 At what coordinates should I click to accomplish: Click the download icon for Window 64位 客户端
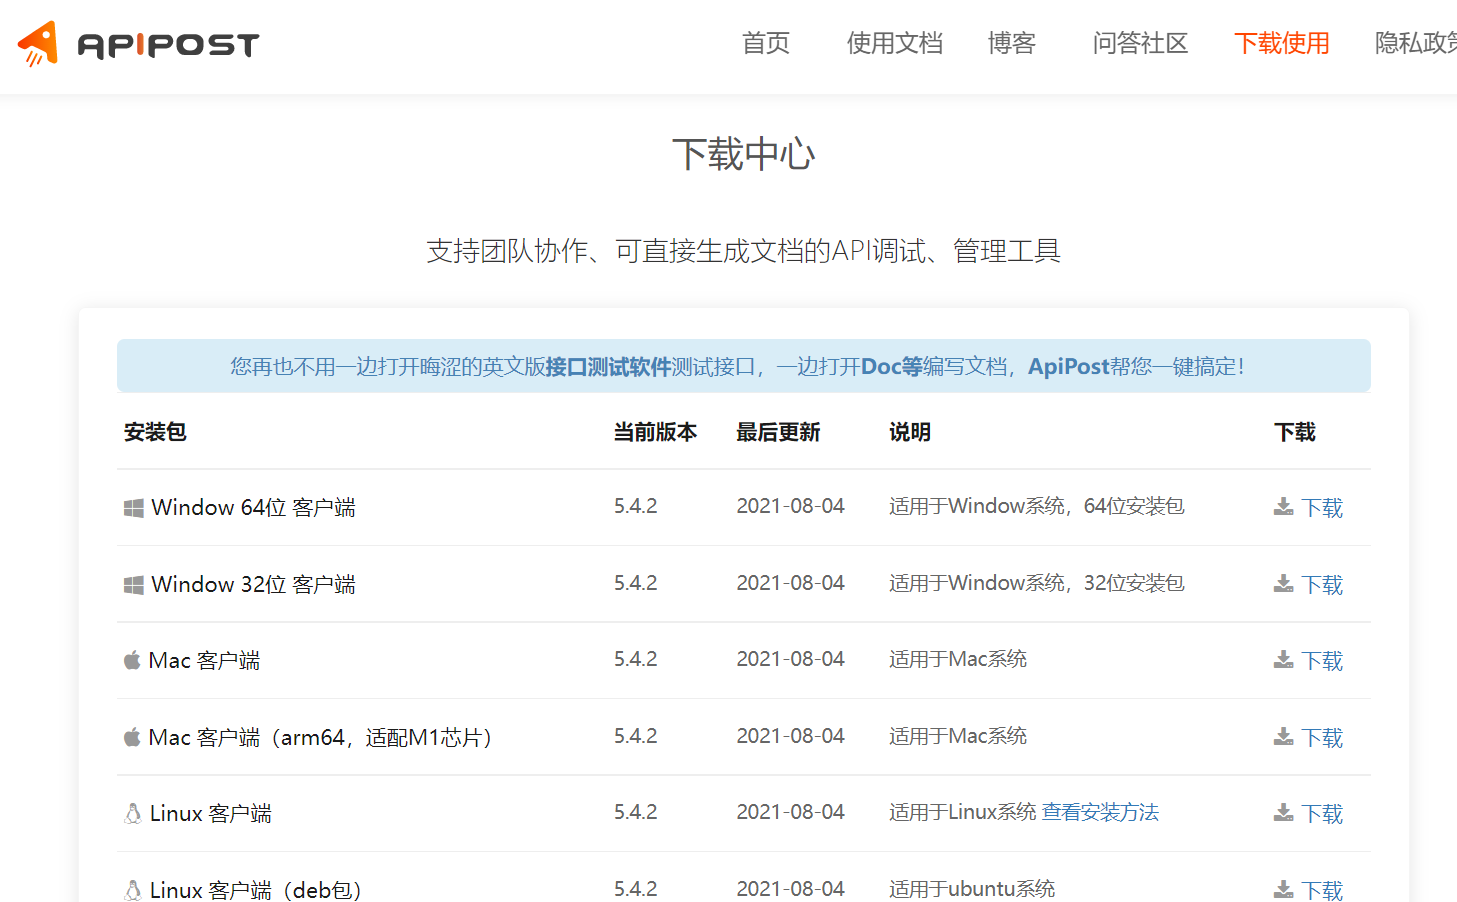coord(1282,507)
